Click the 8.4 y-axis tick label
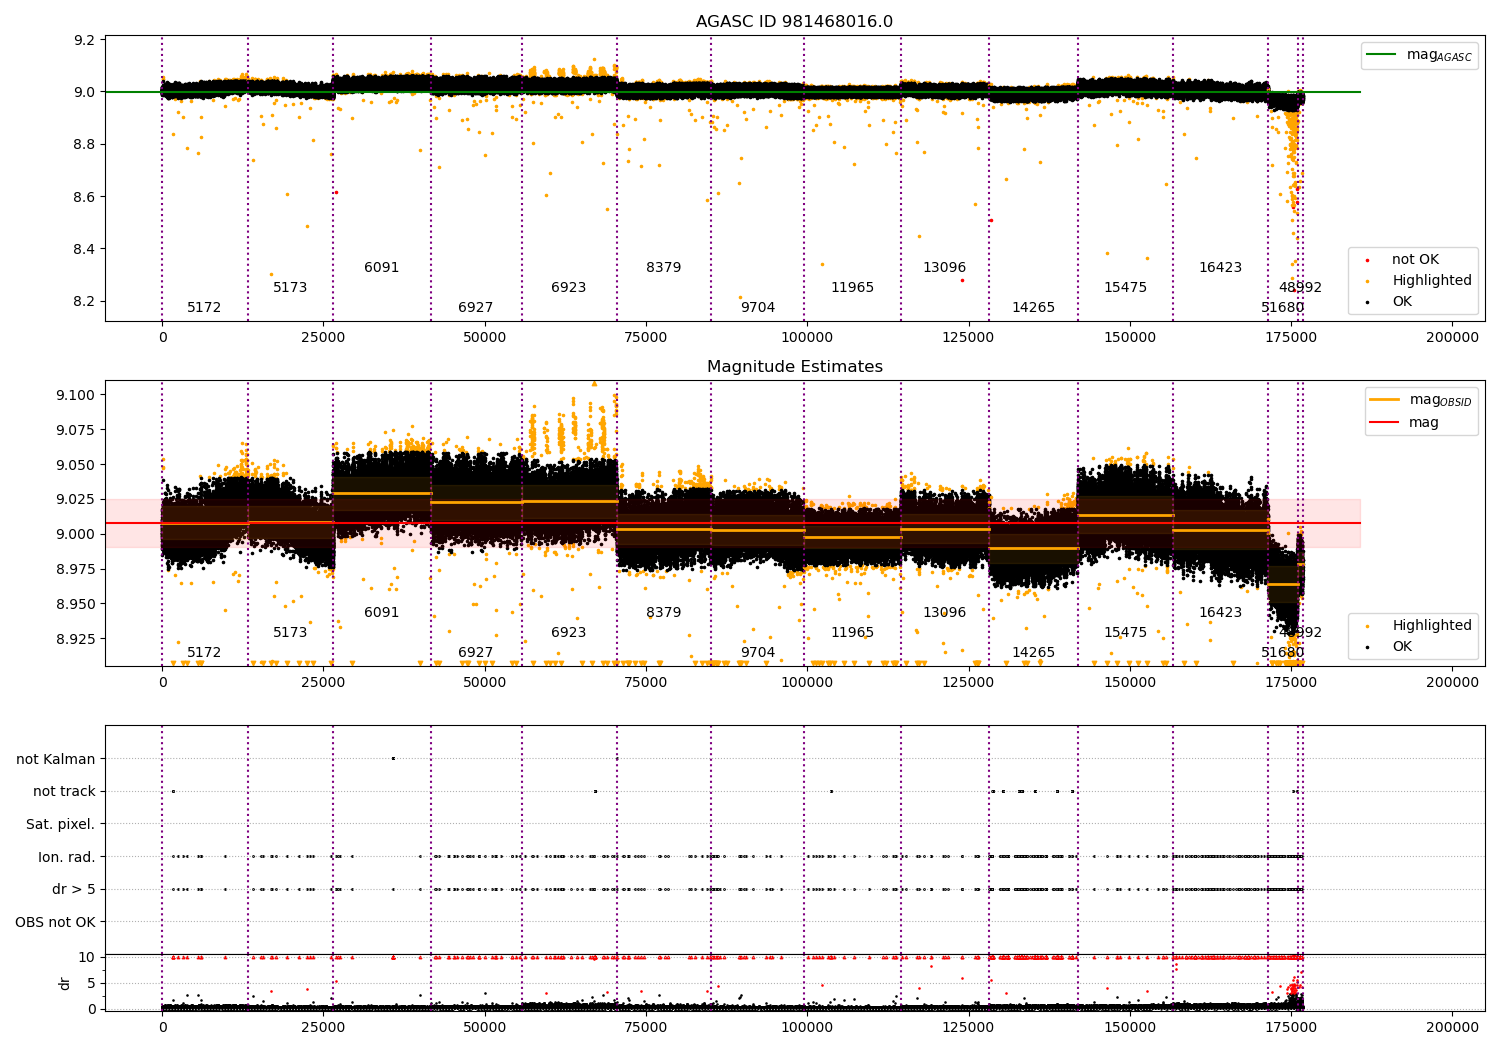The image size is (1500, 1050). click(85, 249)
